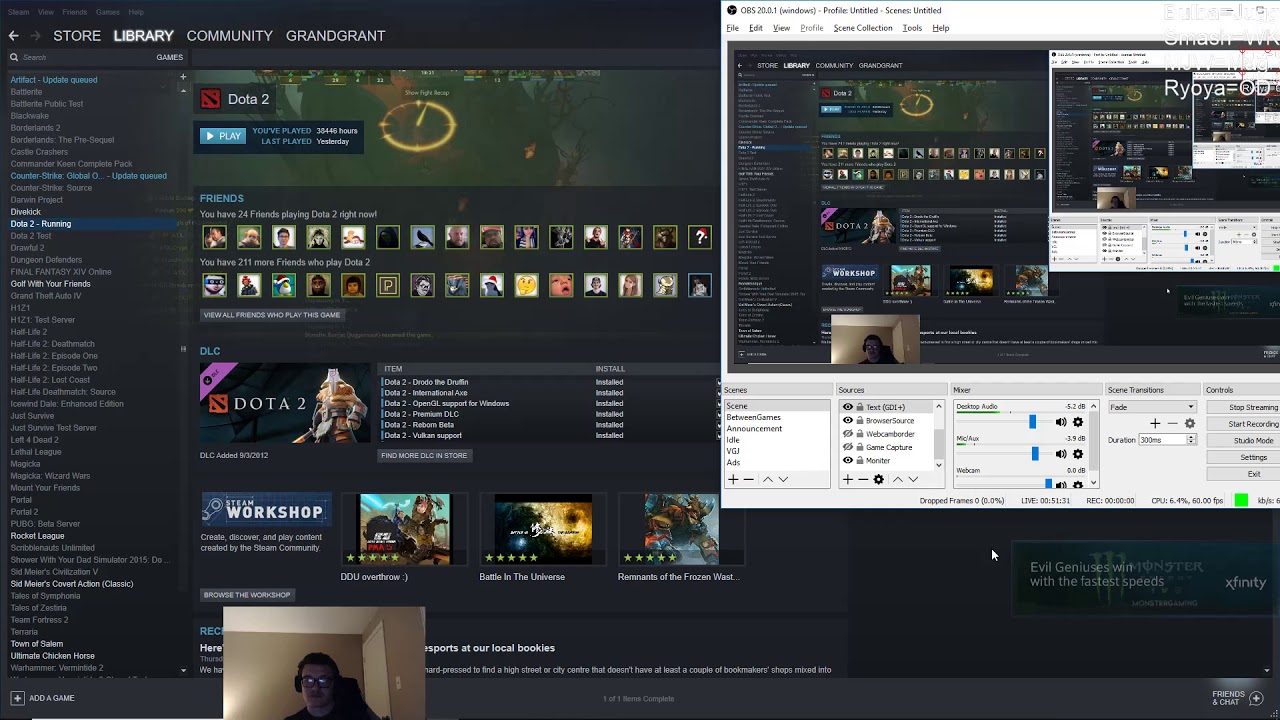Open first friend avatar playing Dota 2
The image size is (1280, 720).
pyautogui.click(x=214, y=237)
